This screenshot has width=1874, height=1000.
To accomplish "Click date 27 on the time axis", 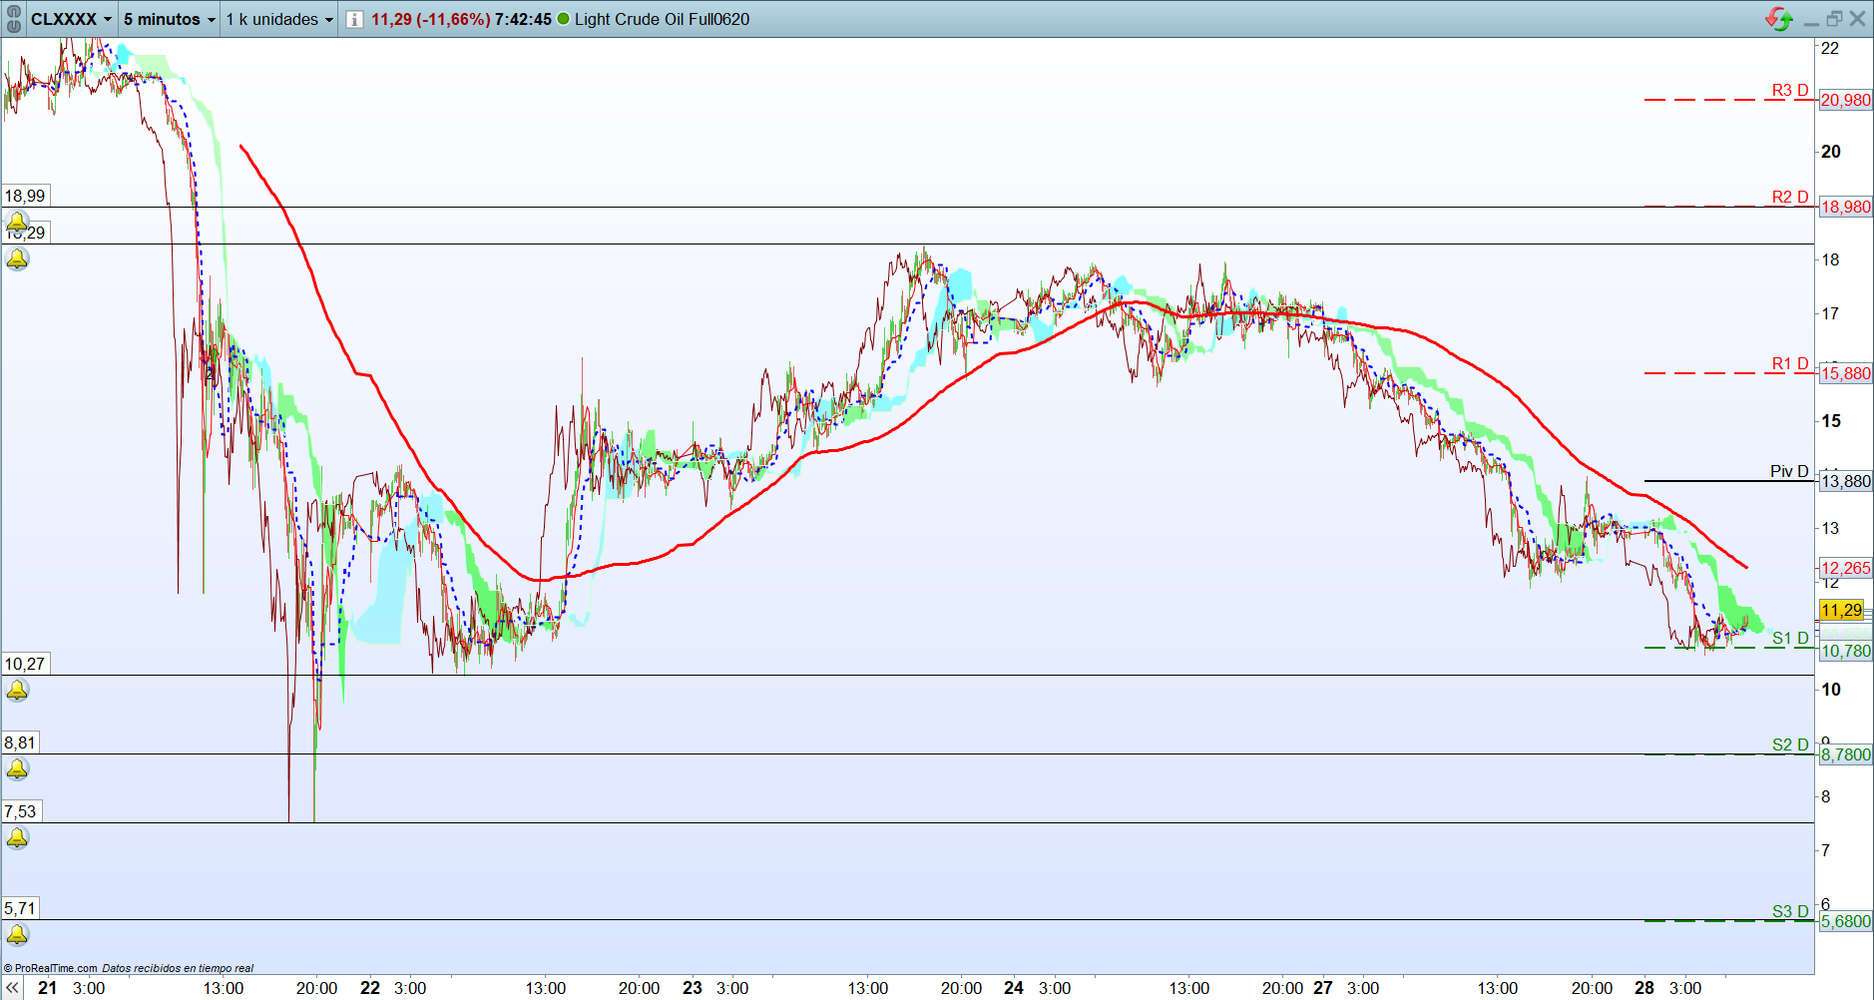I will (x=1323, y=988).
